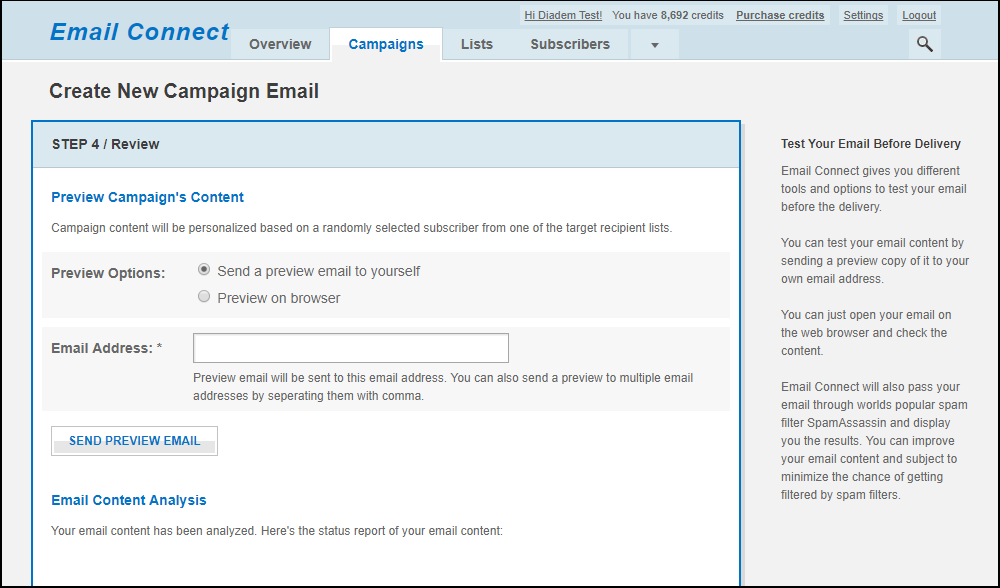This screenshot has height=588, width=1000.
Task: Click the magnifying glass search icon
Action: (x=924, y=44)
